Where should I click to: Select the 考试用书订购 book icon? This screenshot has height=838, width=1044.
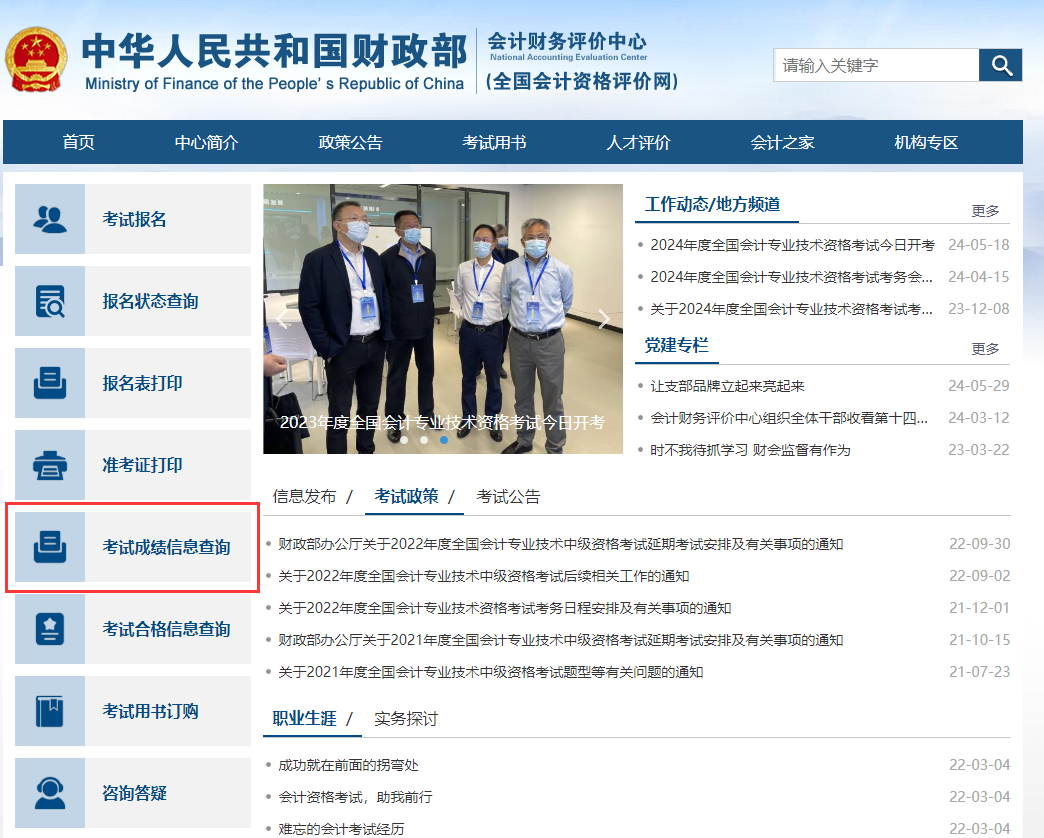click(49, 710)
